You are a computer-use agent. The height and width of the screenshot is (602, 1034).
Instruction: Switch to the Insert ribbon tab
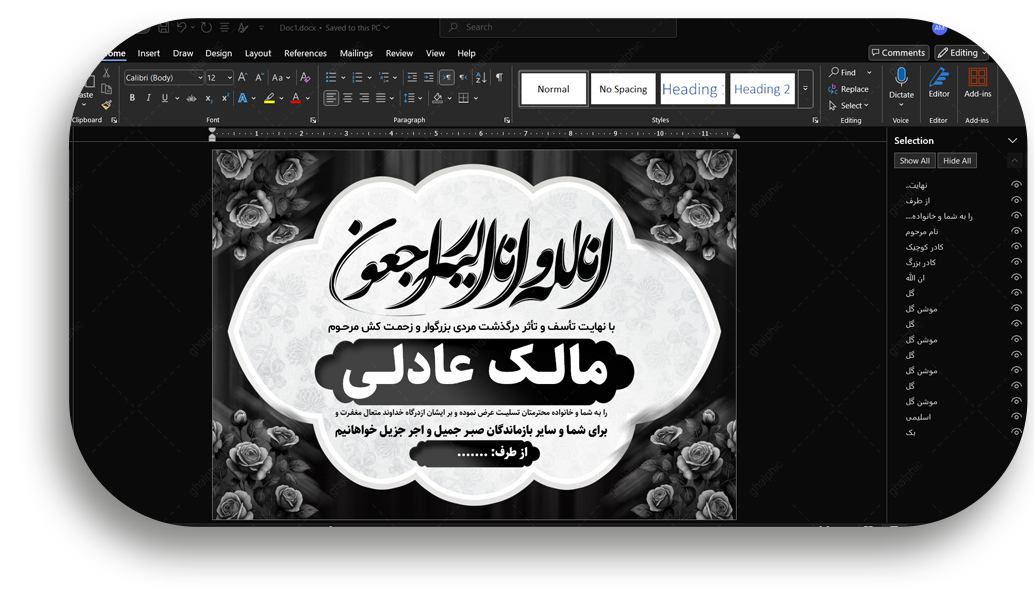149,54
